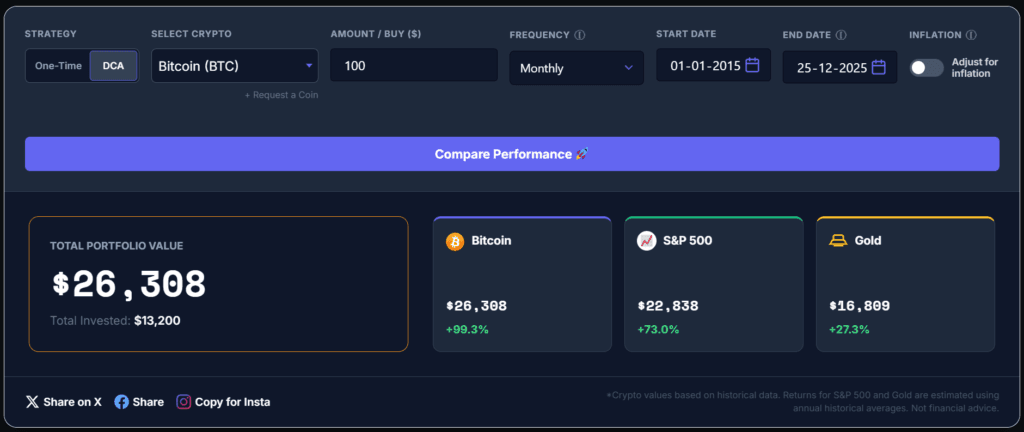This screenshot has height=432, width=1024.
Task: Click the Frequency info icon
Action: [579, 35]
